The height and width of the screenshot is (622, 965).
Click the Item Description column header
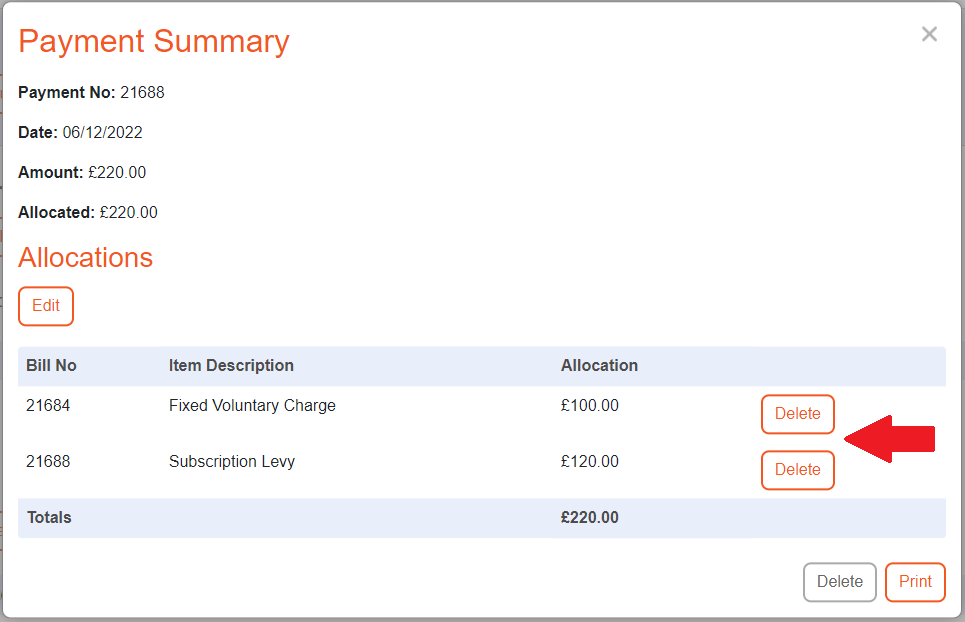tap(231, 365)
